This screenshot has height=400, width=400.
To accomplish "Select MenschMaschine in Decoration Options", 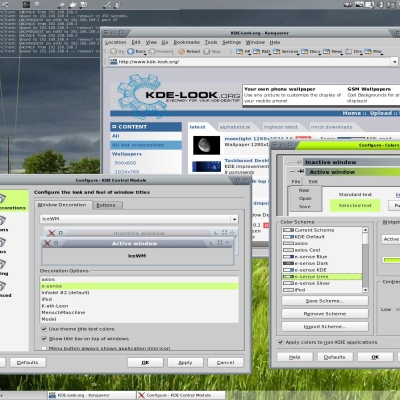I will click(x=139, y=312).
